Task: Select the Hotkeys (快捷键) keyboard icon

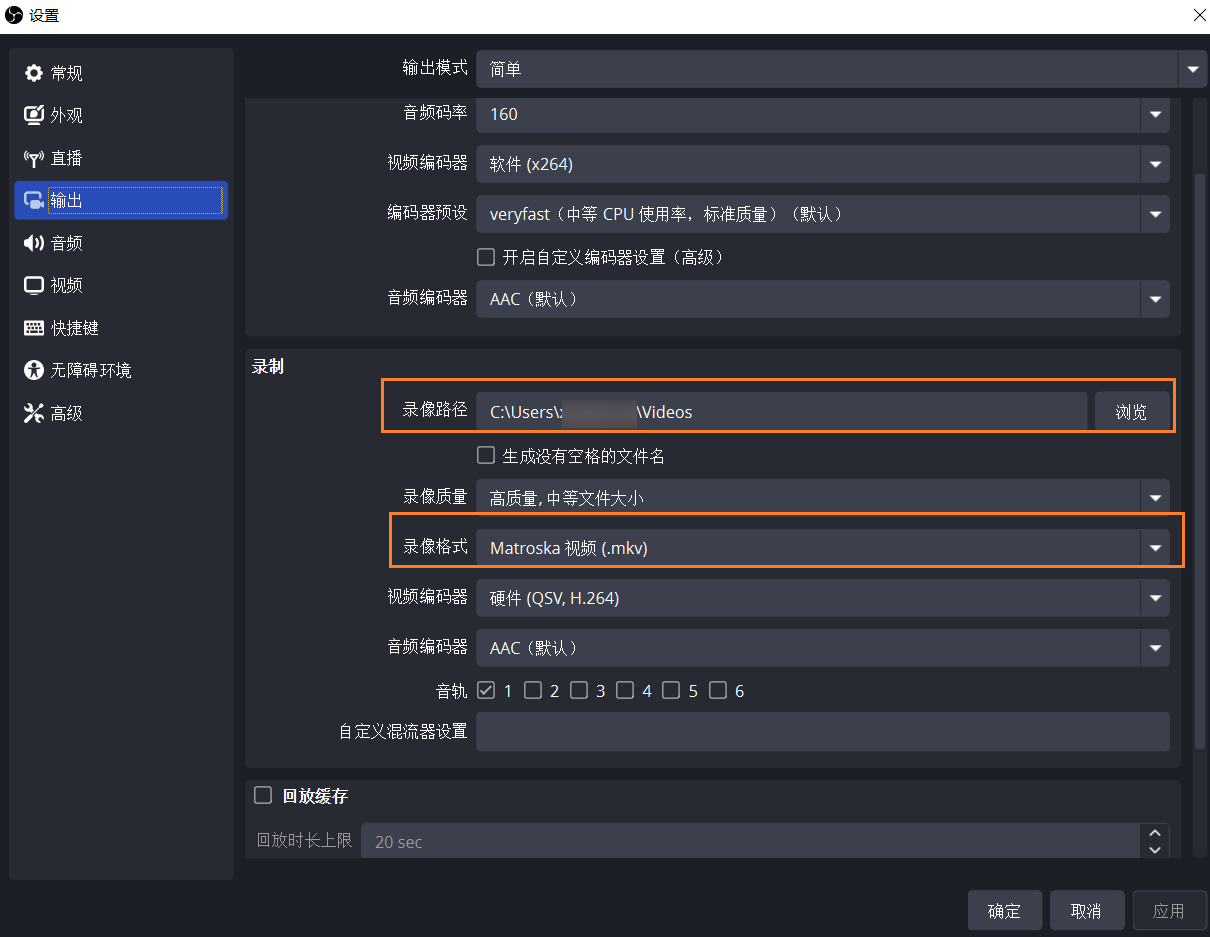Action: click(34, 328)
